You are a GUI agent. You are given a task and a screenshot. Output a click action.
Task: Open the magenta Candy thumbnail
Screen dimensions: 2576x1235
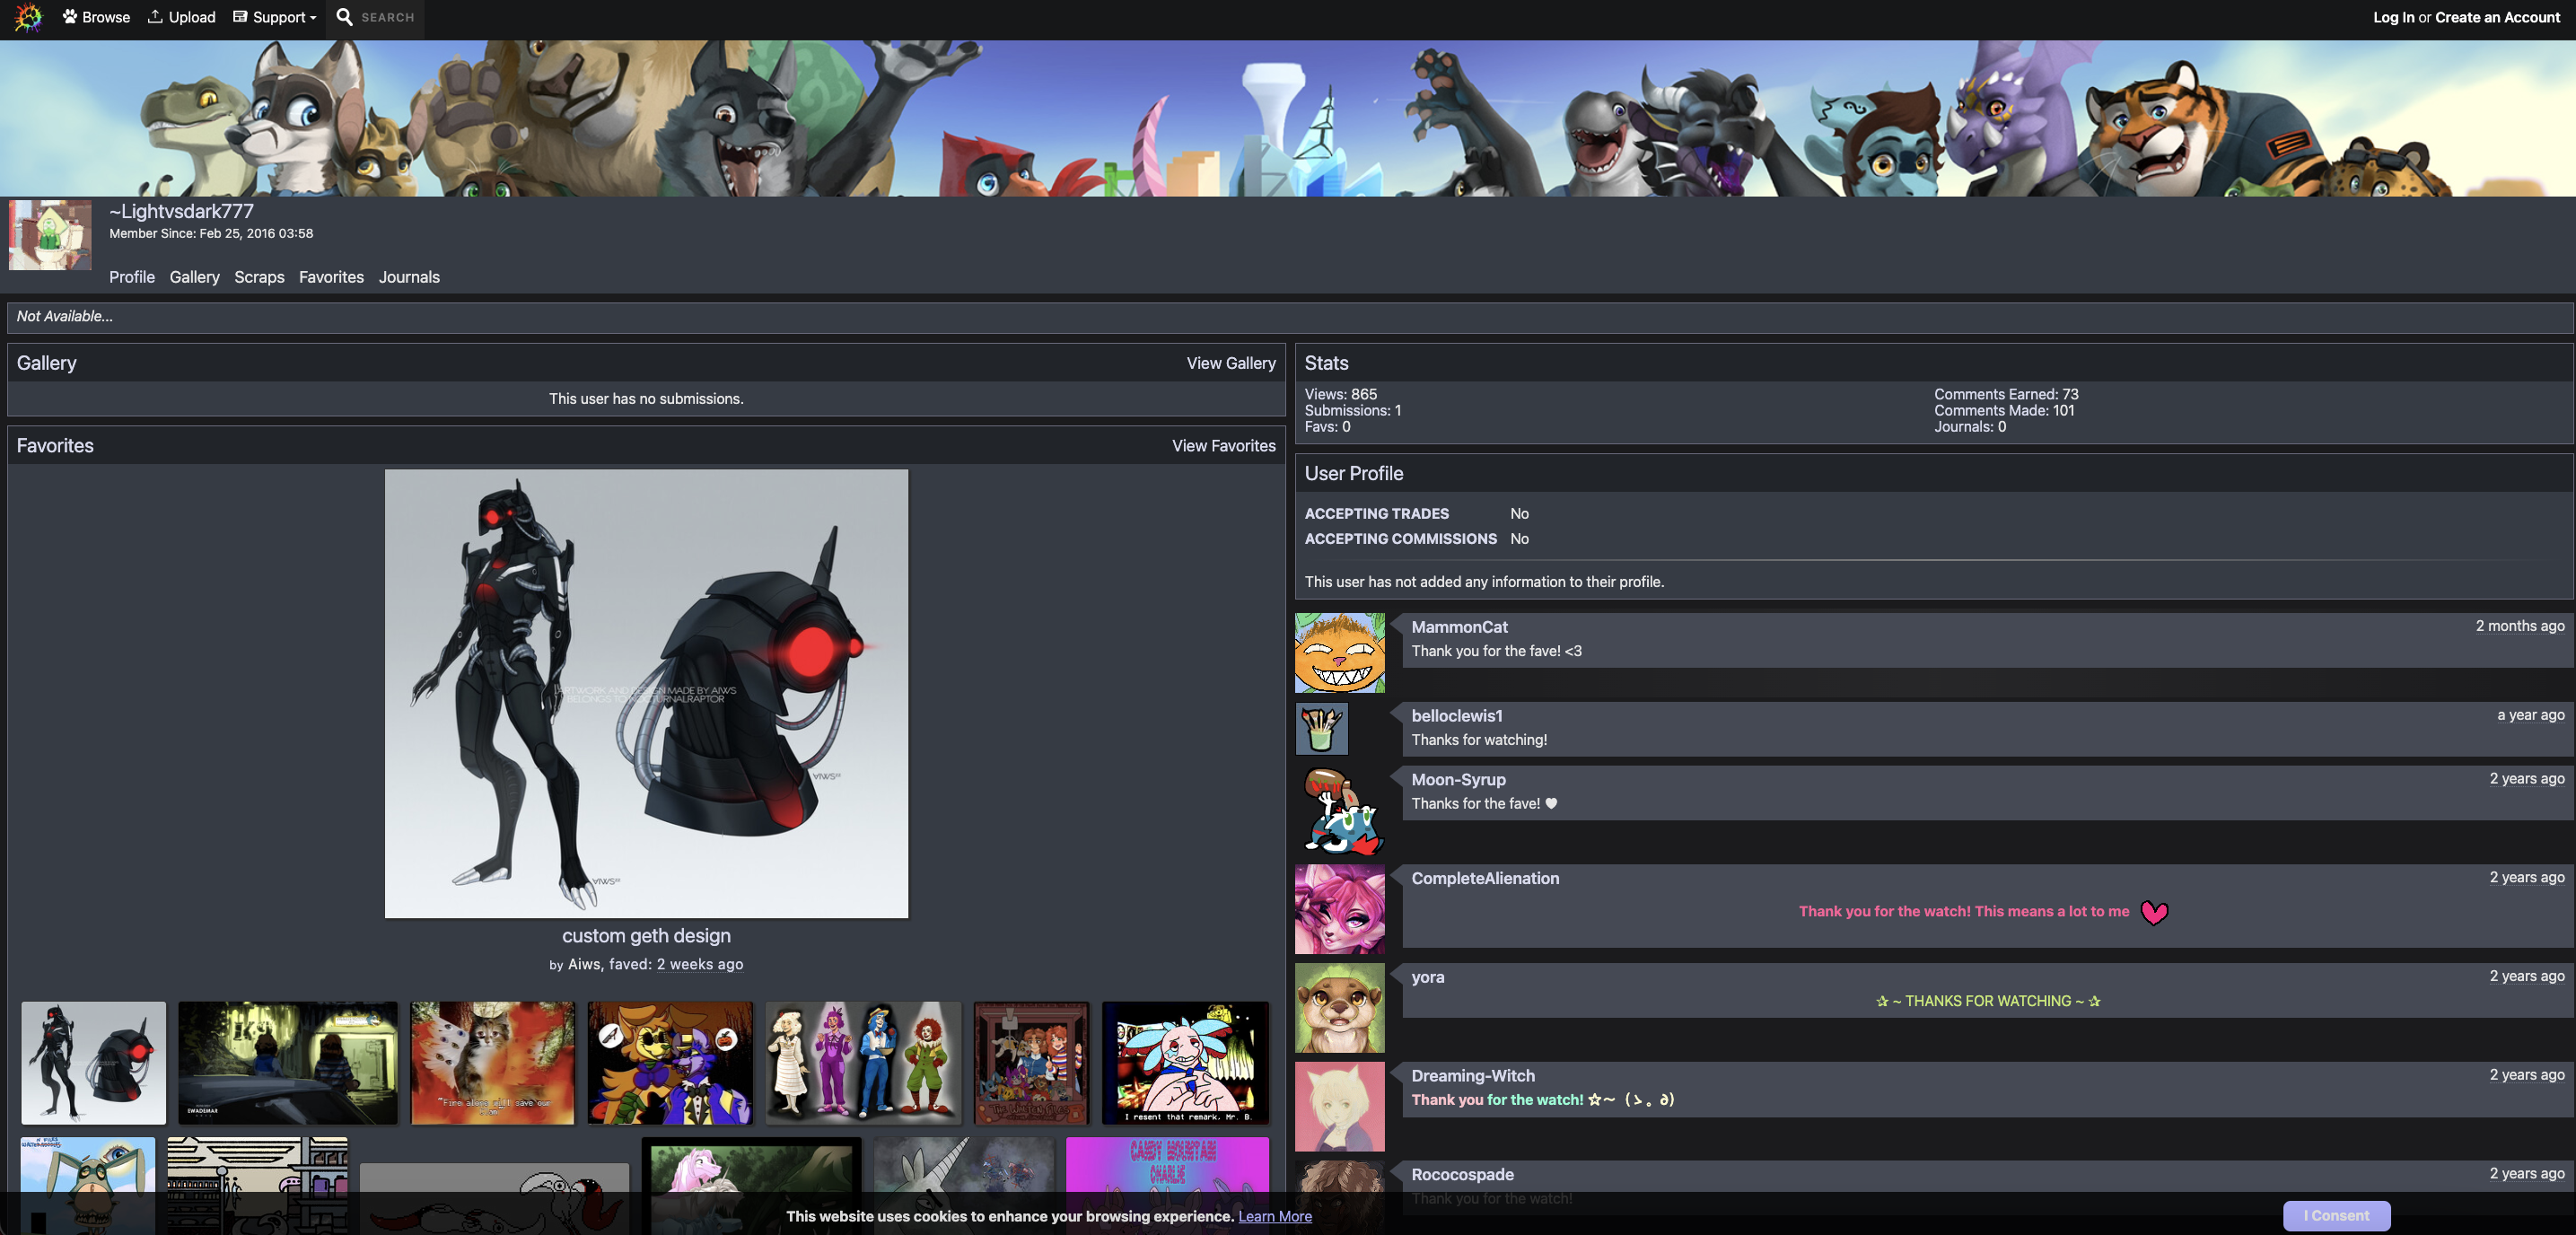pos(1167,1185)
